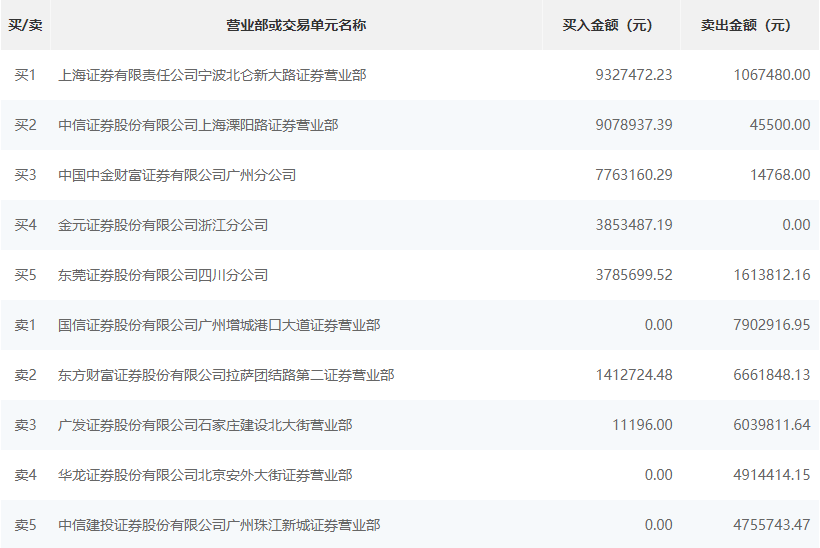Click sell amount 4755743.47
This screenshot has width=820, height=548.
click(x=772, y=525)
